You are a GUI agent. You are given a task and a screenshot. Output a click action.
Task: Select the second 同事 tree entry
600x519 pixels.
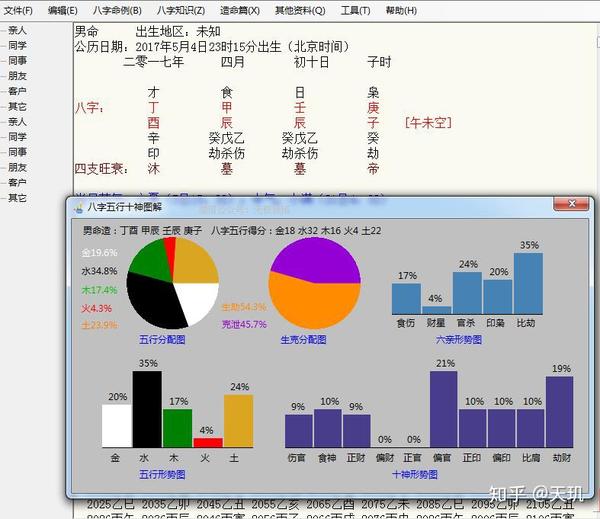[17, 152]
